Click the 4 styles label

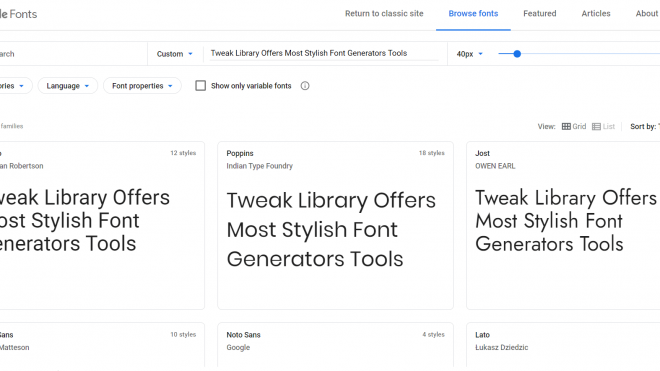(x=434, y=334)
